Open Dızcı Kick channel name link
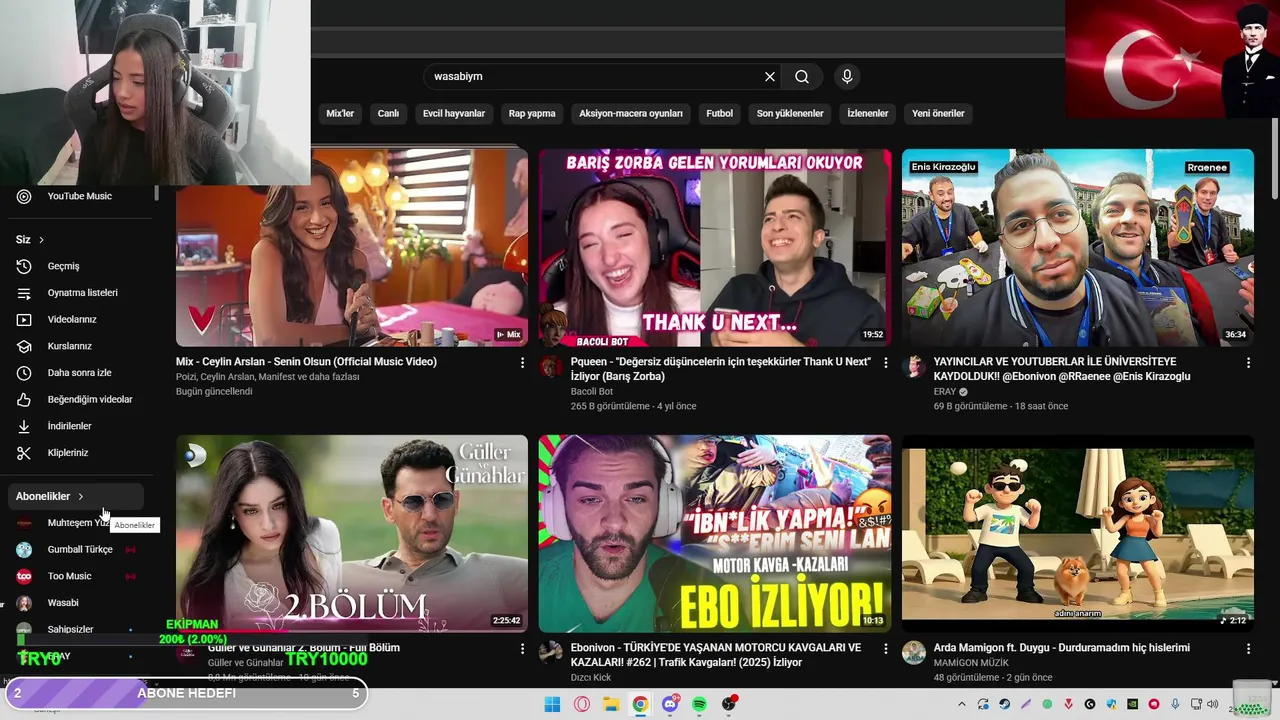Image resolution: width=1280 pixels, height=720 pixels. [x=591, y=678]
